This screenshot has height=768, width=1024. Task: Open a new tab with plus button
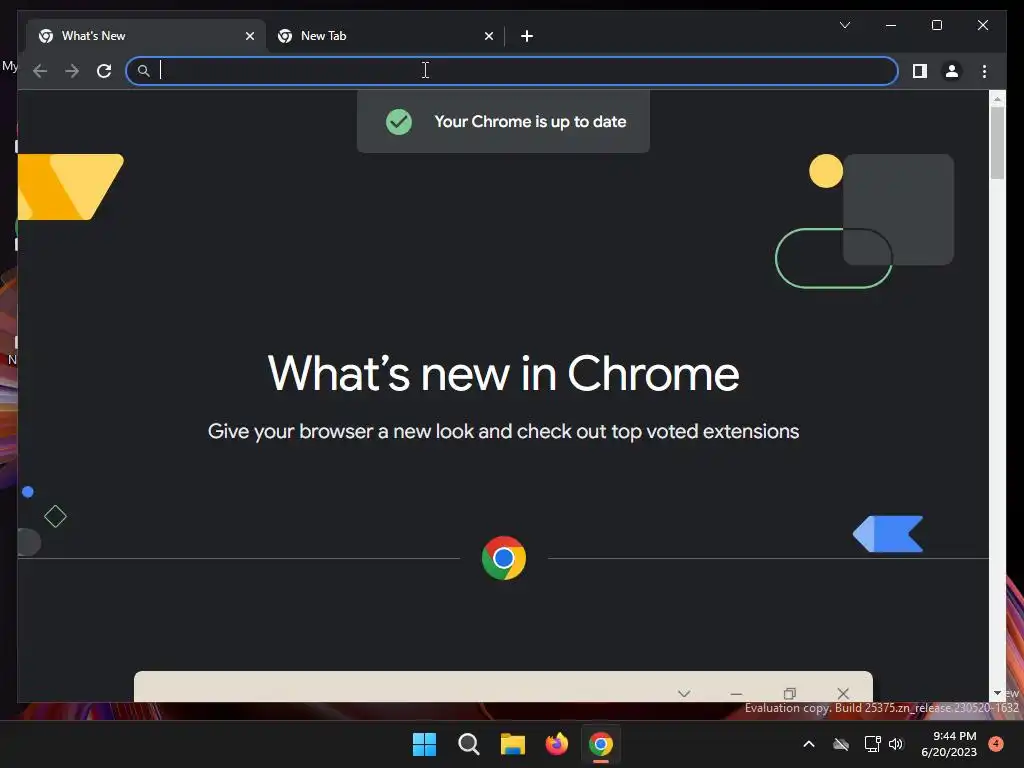tap(527, 36)
